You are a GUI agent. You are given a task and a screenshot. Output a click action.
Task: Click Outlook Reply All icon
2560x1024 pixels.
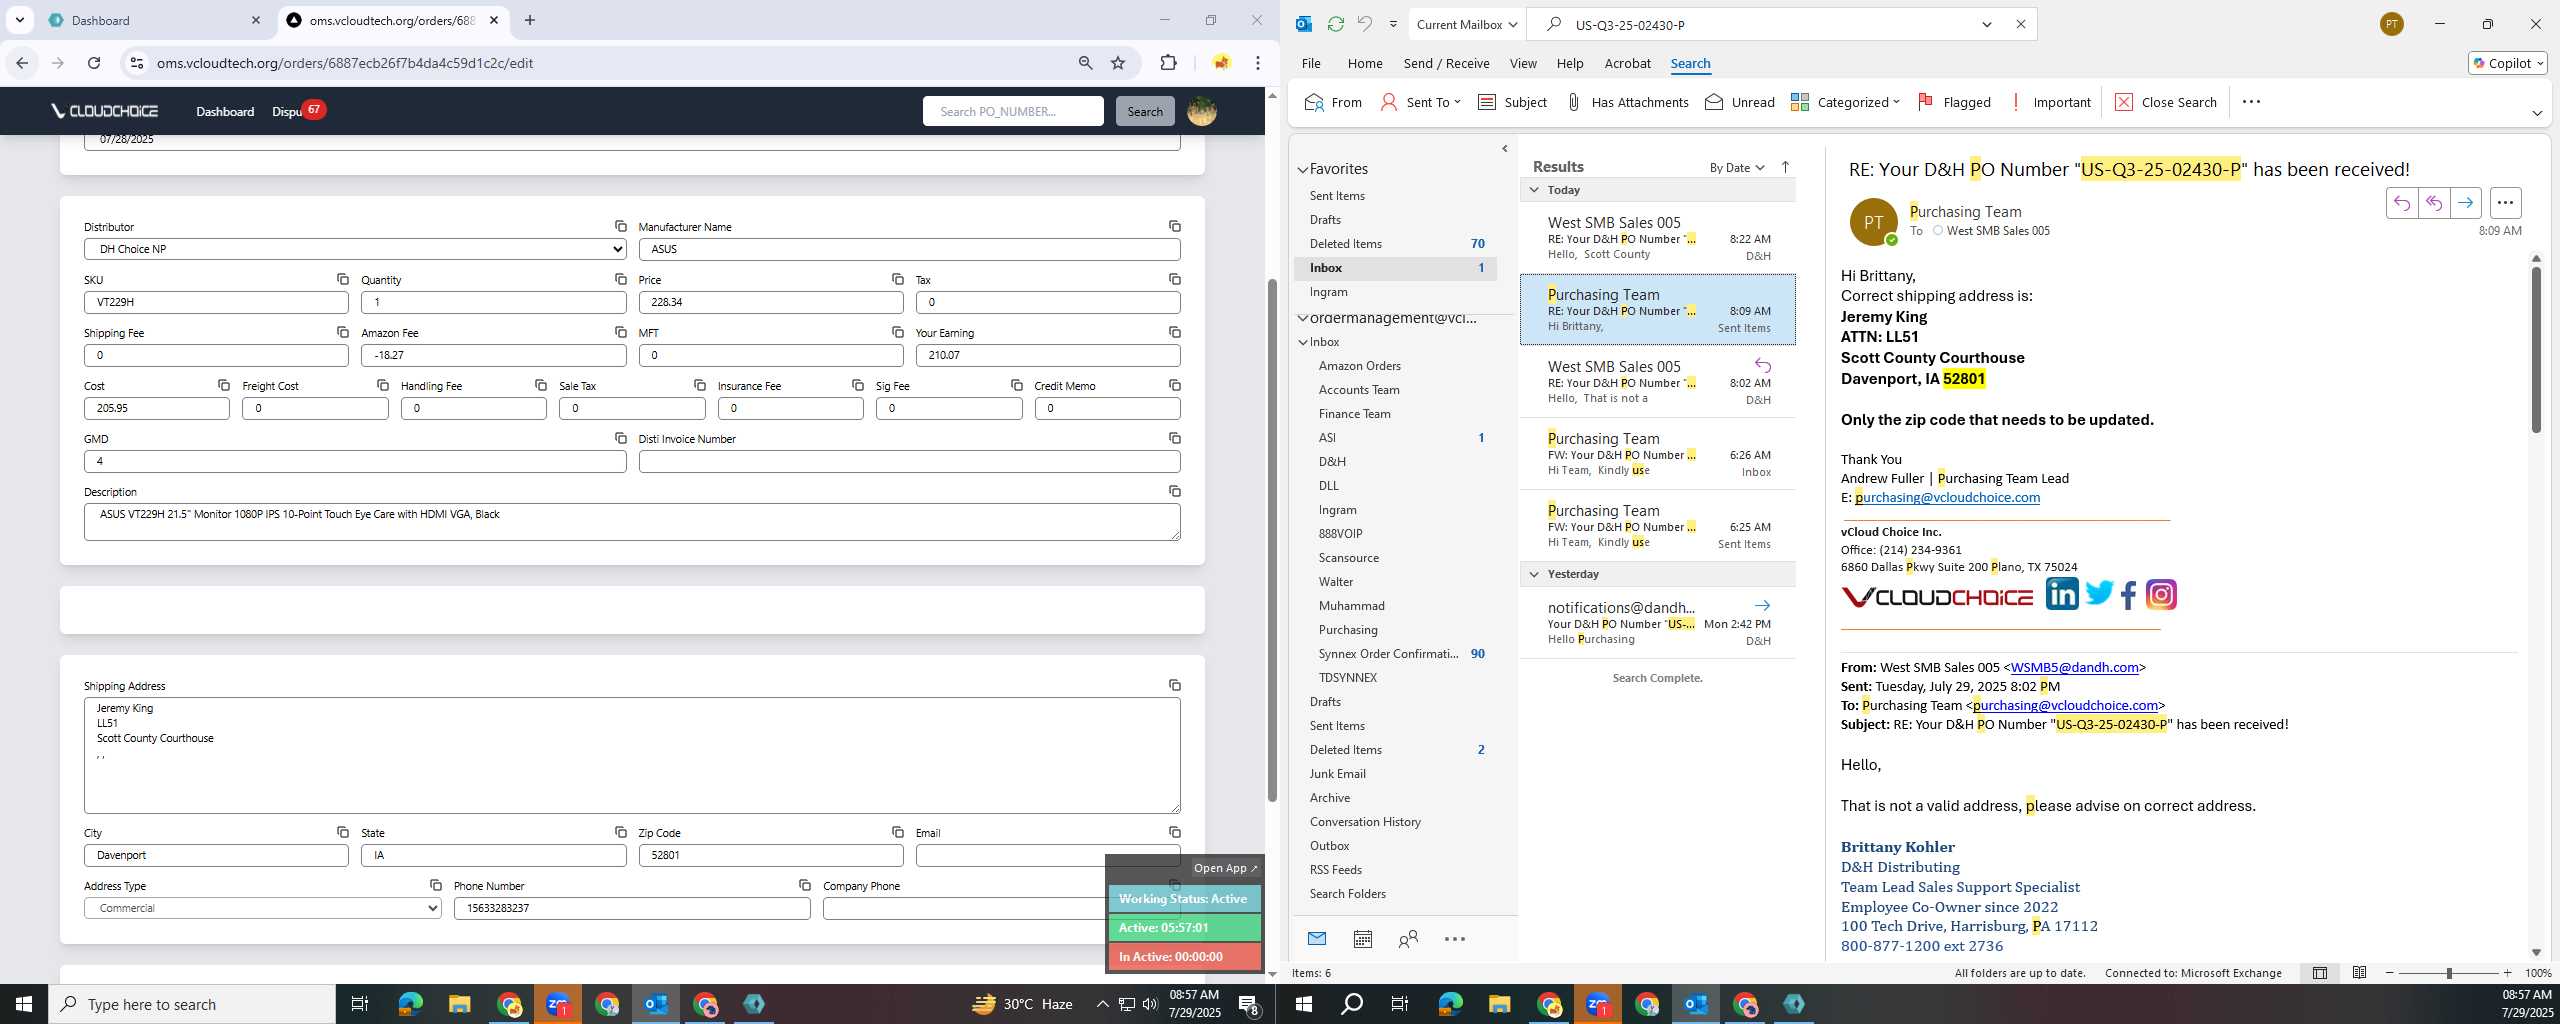coord(2434,203)
